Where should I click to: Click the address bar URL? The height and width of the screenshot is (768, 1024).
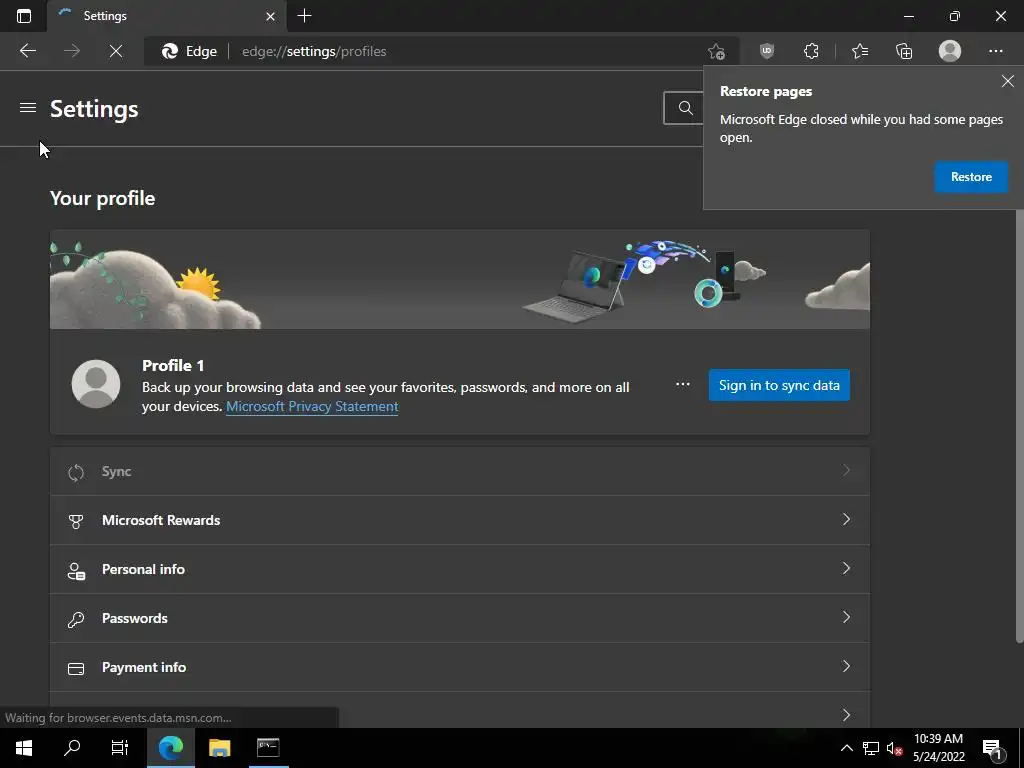pos(314,51)
